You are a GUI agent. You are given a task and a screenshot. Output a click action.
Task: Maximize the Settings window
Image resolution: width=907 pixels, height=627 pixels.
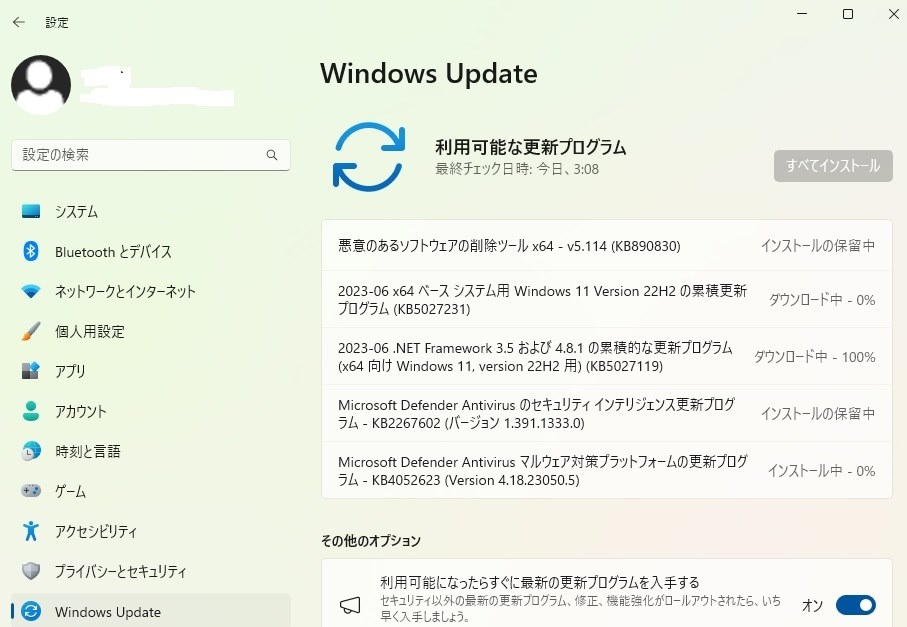coord(847,14)
